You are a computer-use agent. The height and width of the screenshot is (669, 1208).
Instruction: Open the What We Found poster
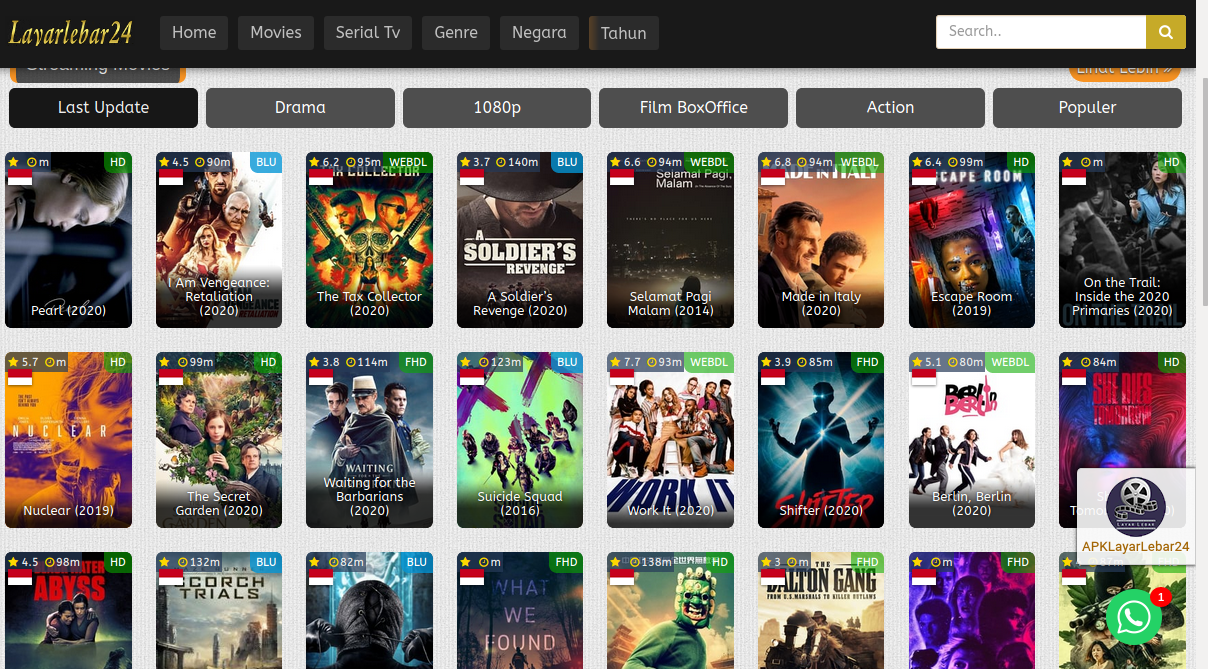520,610
